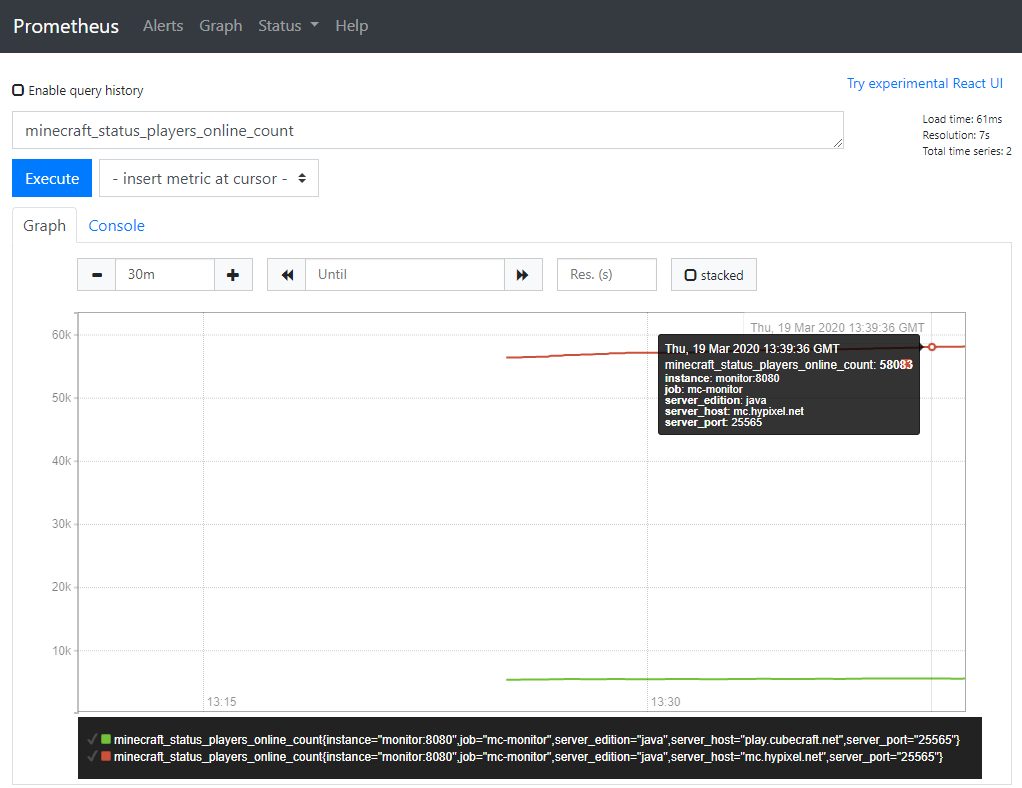The width and height of the screenshot is (1022, 788).
Task: Click the Resolution: 7s text
Action: pos(956,135)
